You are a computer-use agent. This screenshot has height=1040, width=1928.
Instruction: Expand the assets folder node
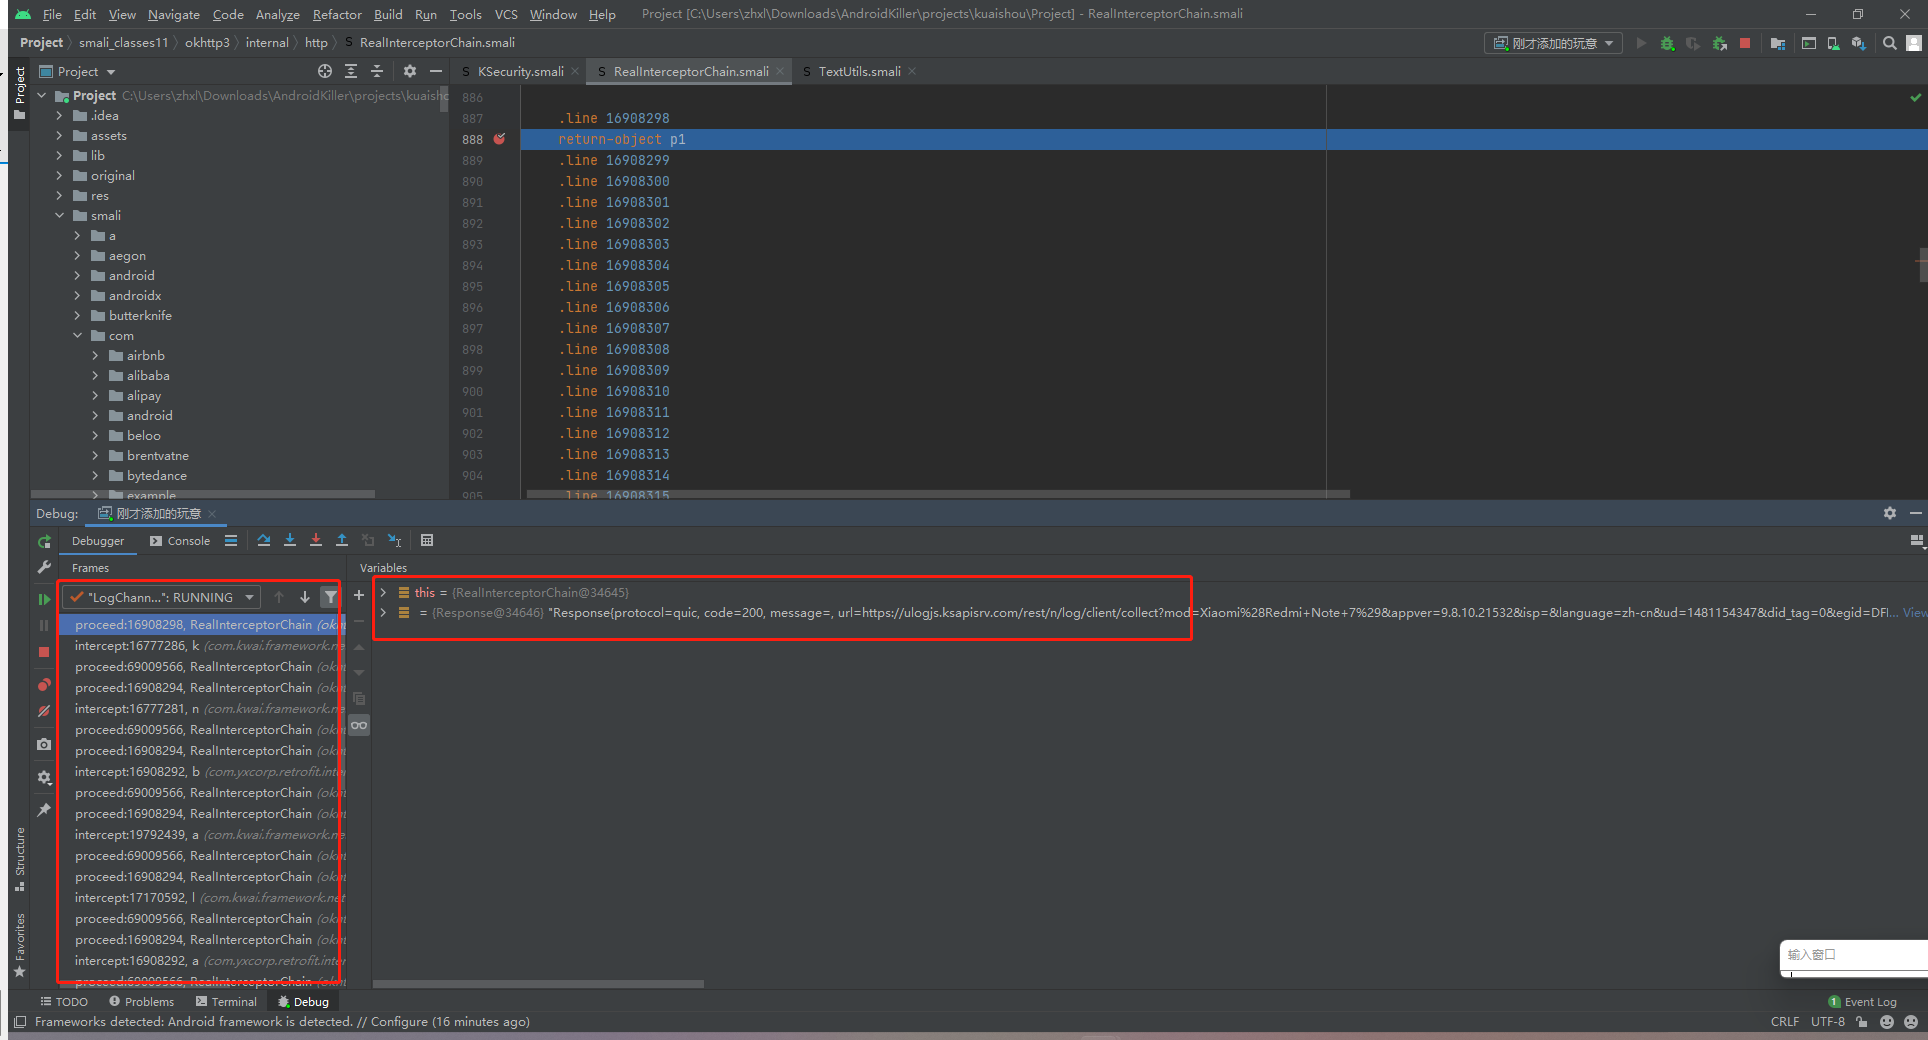[x=59, y=136]
